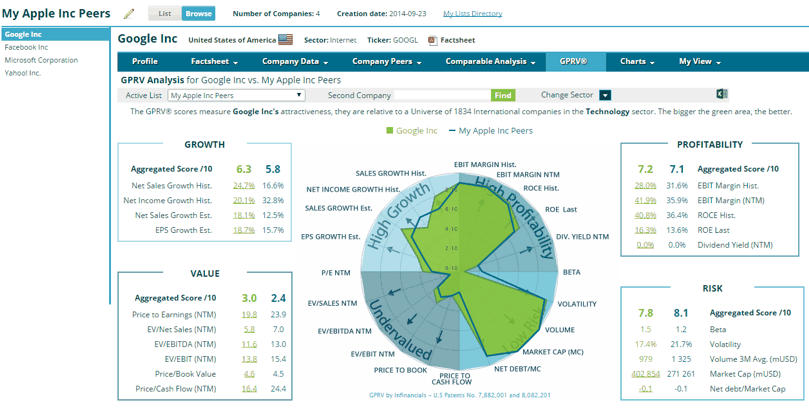
Task: Export GPRV analysis via Excel icon
Action: pyautogui.click(x=722, y=94)
